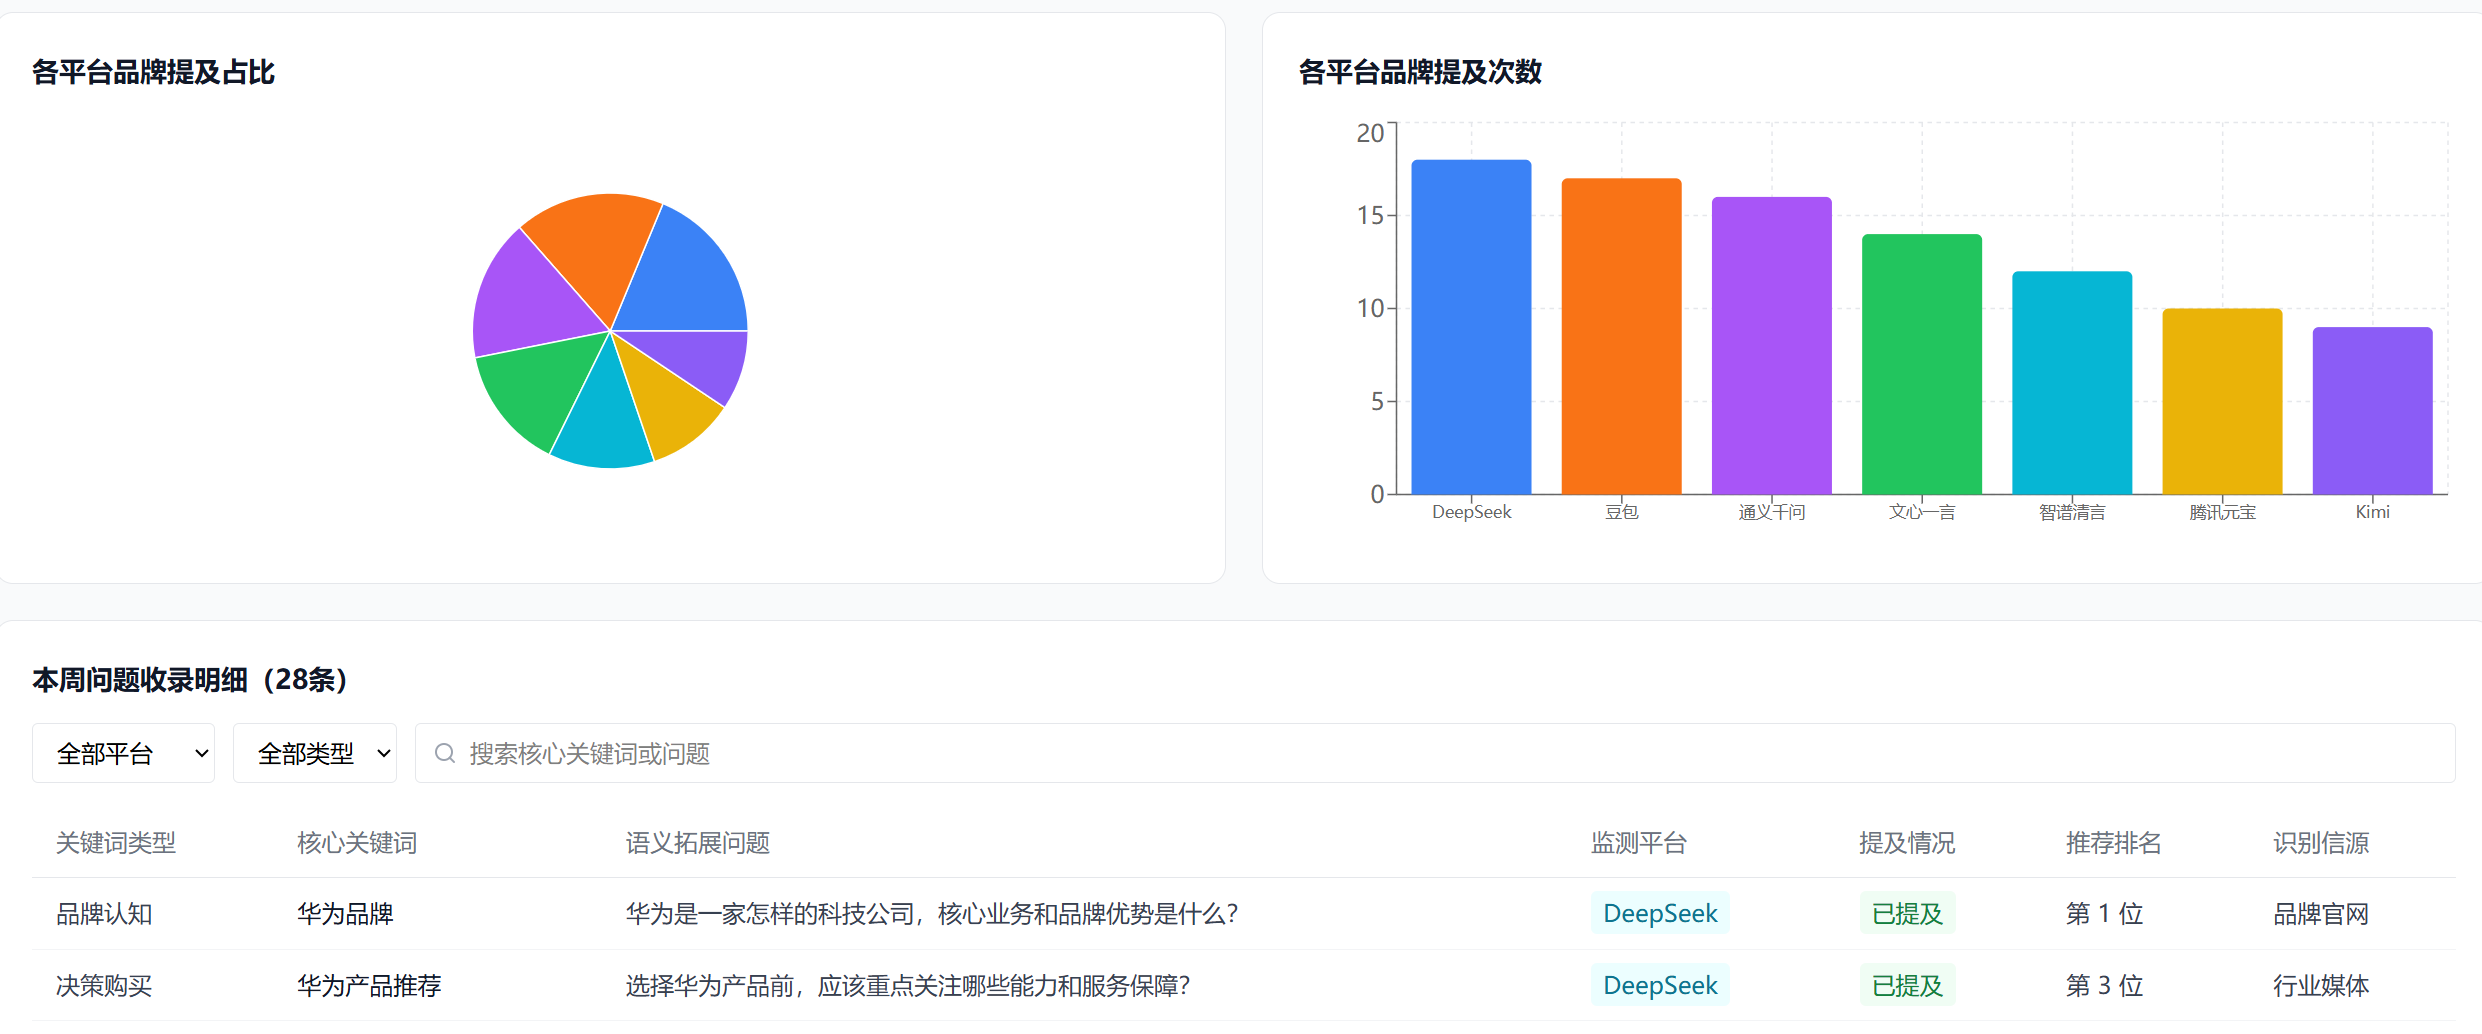Viewport: 2482px width, 1034px height.
Task: Click the DeepSeek axis label under the chart
Action: pyautogui.click(x=1471, y=512)
